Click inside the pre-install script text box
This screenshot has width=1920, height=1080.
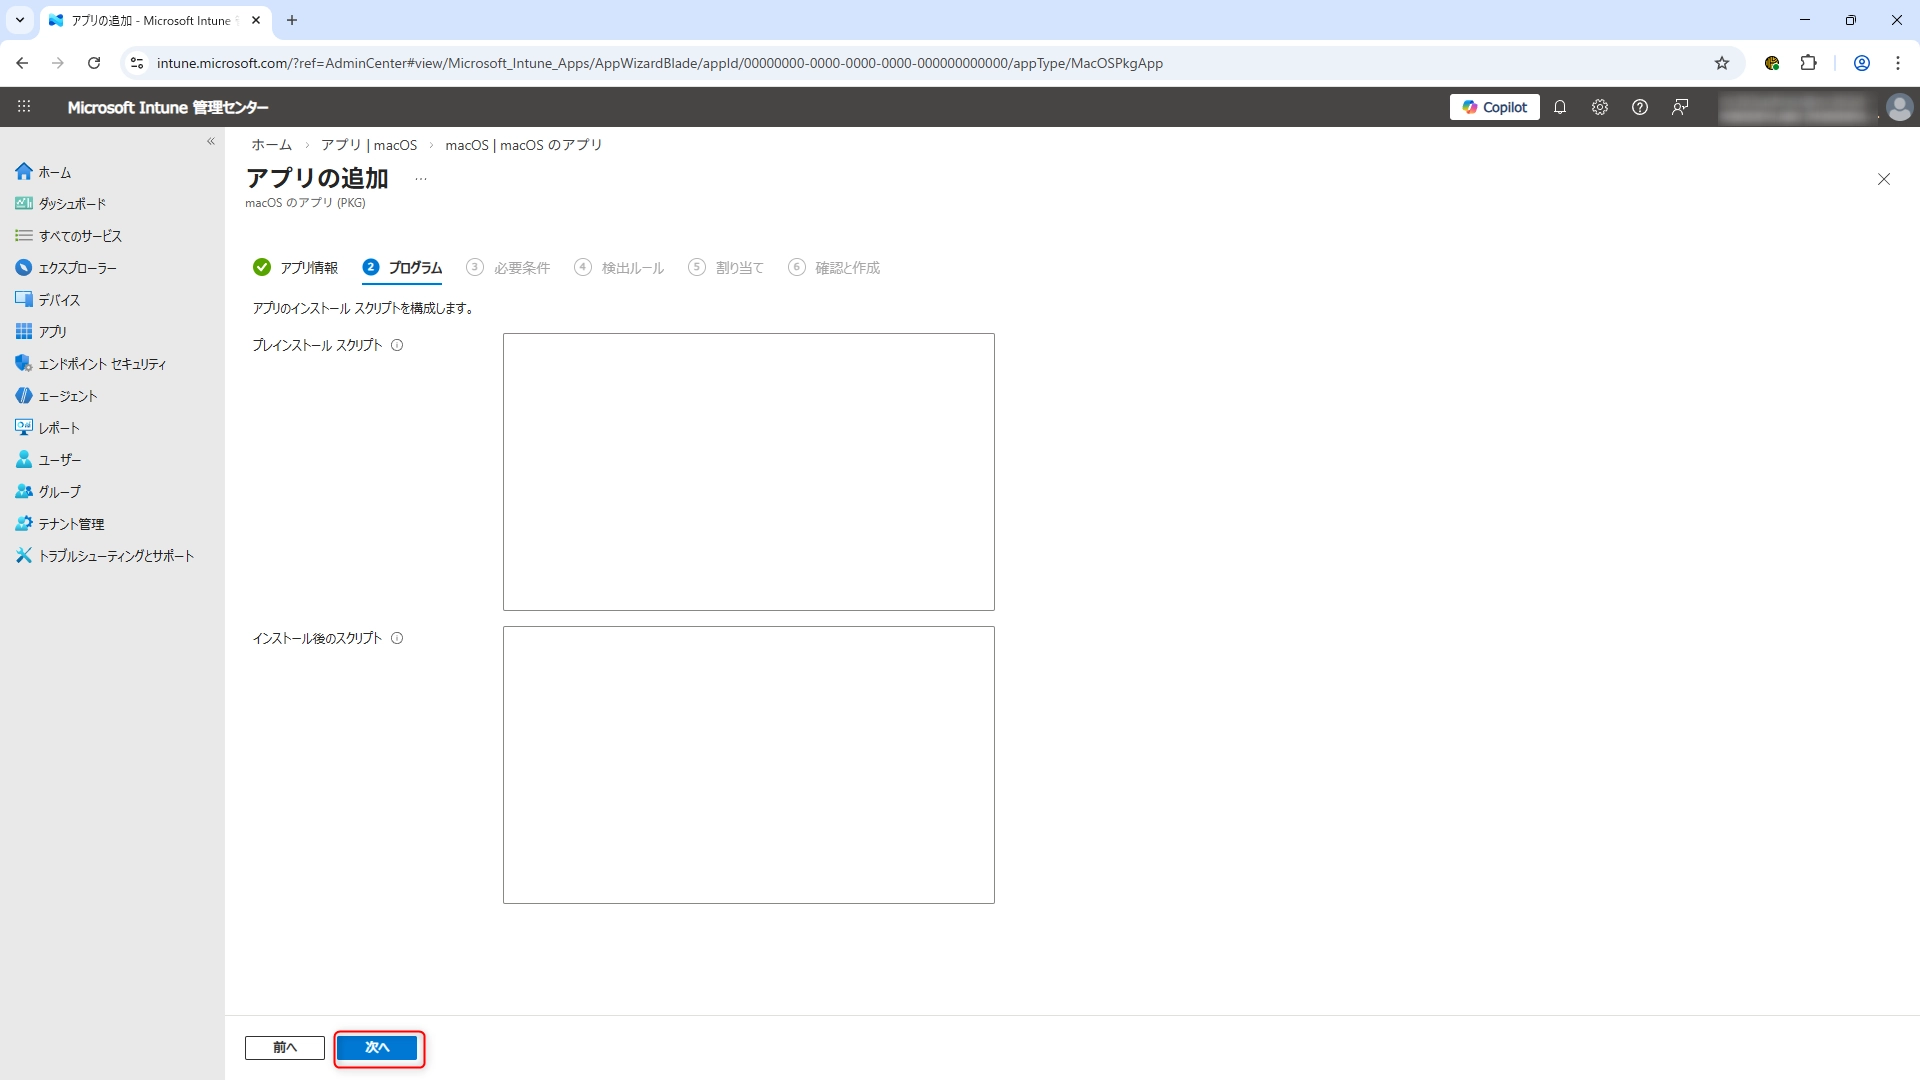748,471
